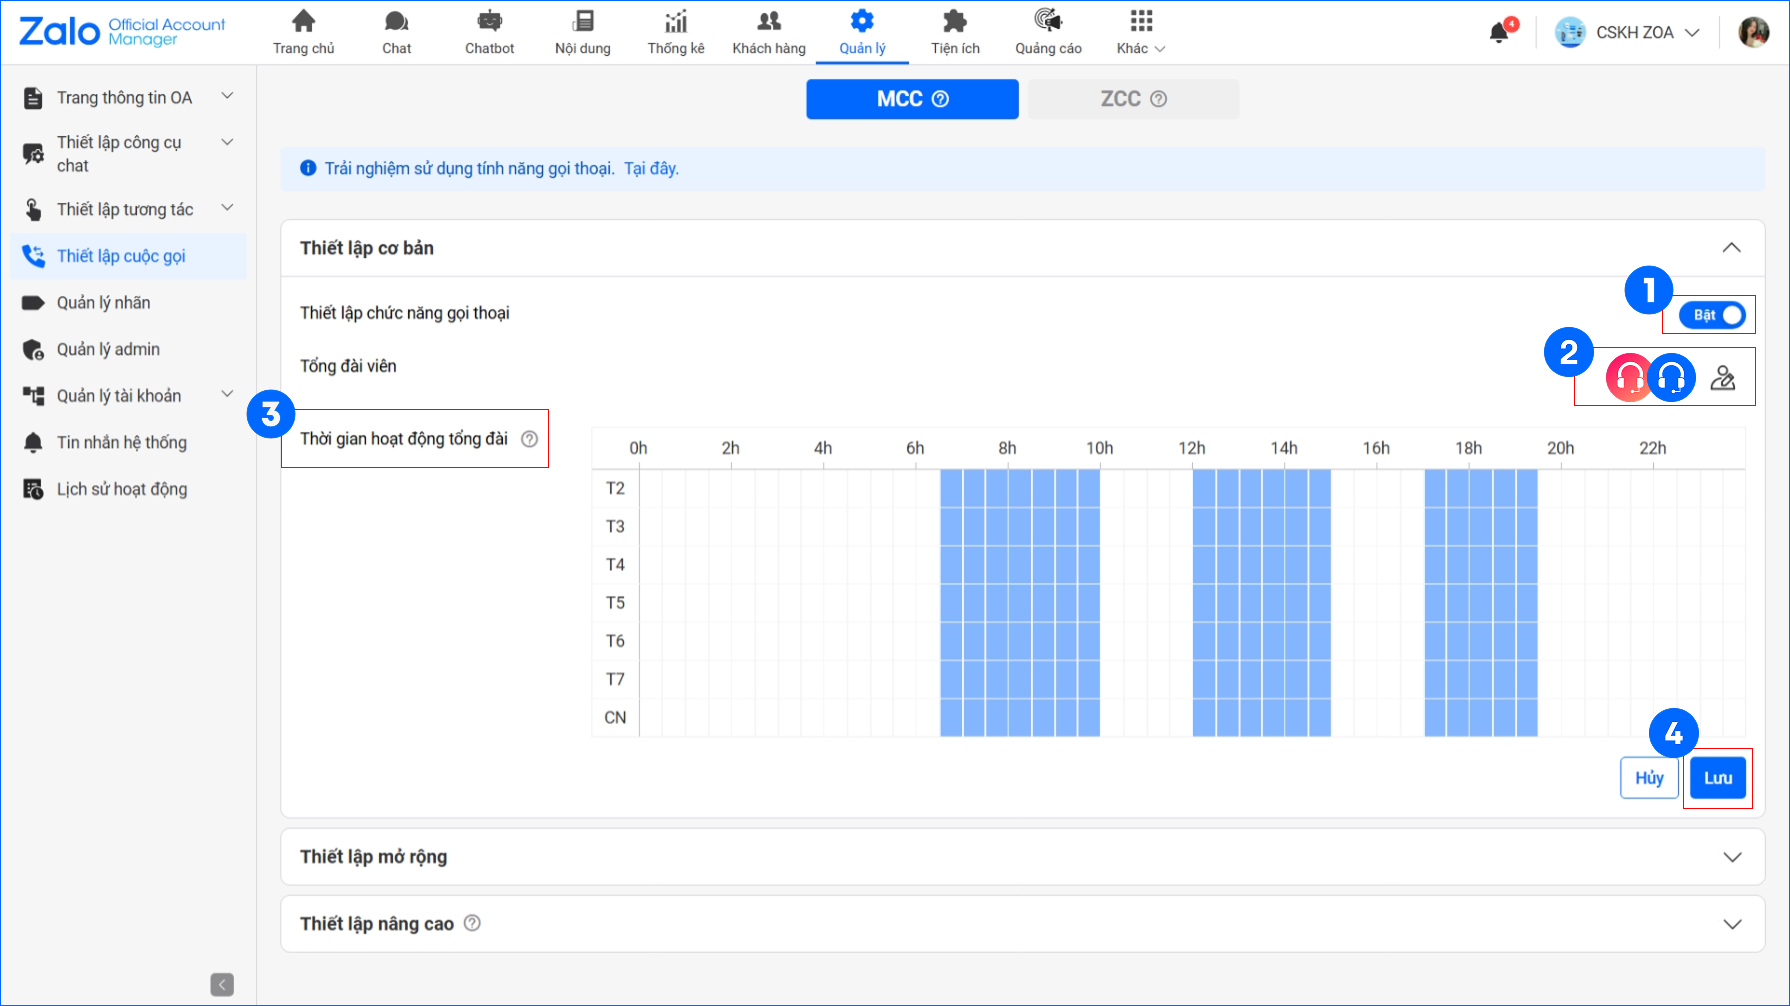
Task: Click the profile avatar picture
Action: click(x=1754, y=32)
